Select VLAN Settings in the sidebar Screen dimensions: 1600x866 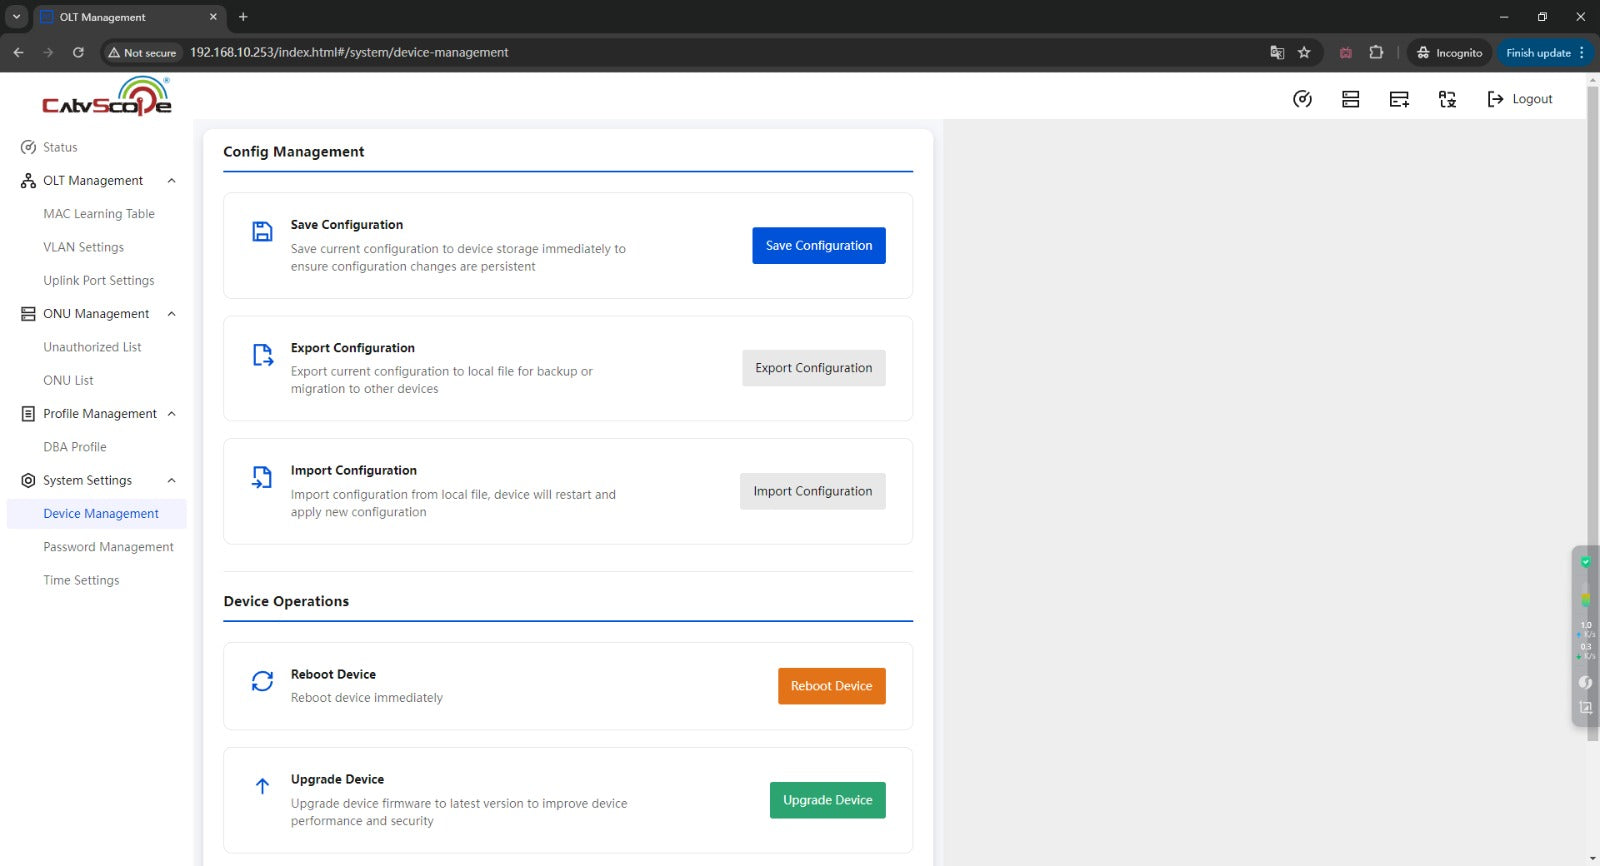[84, 247]
